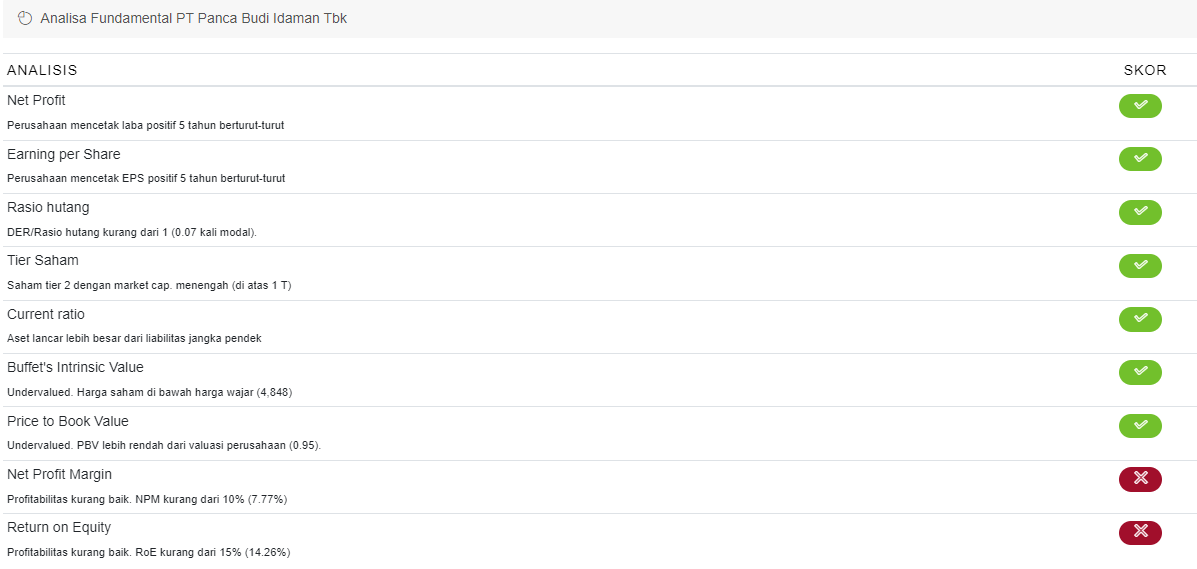Click the icon beside Analisa Fundamental title

point(25,19)
